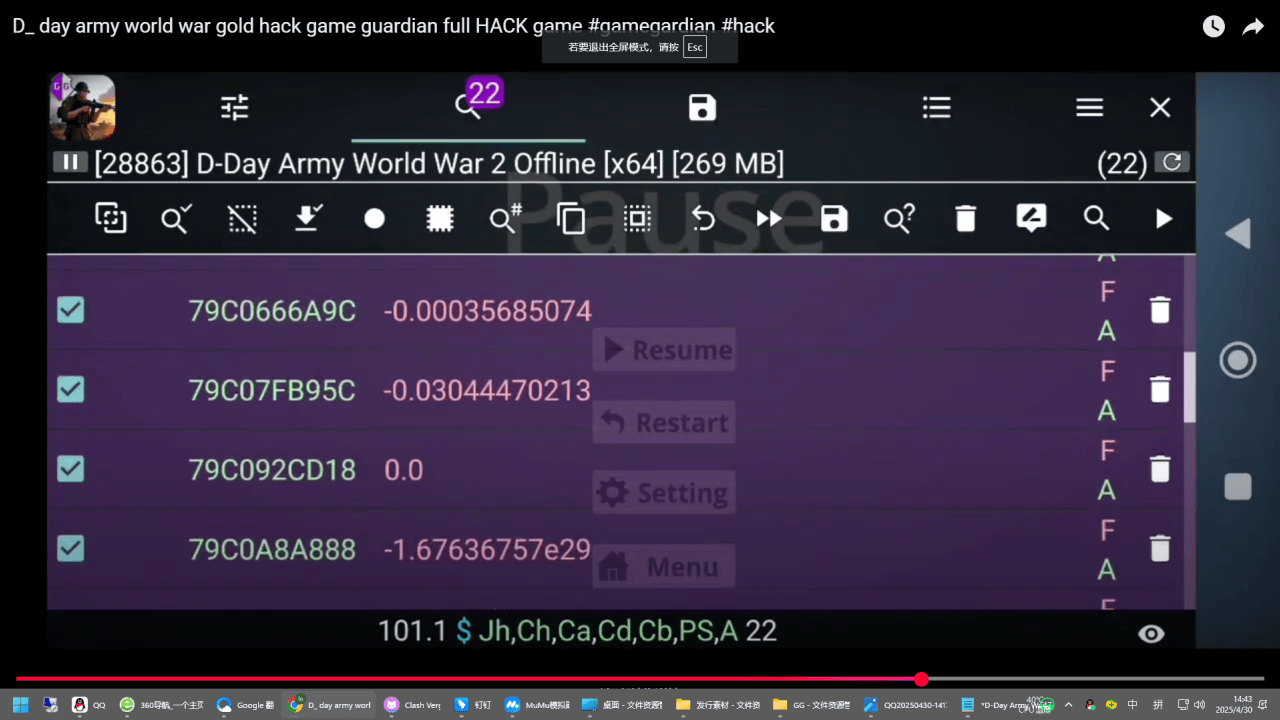Click the address text 79C07FB95C
The image size is (1280, 720).
pos(272,390)
